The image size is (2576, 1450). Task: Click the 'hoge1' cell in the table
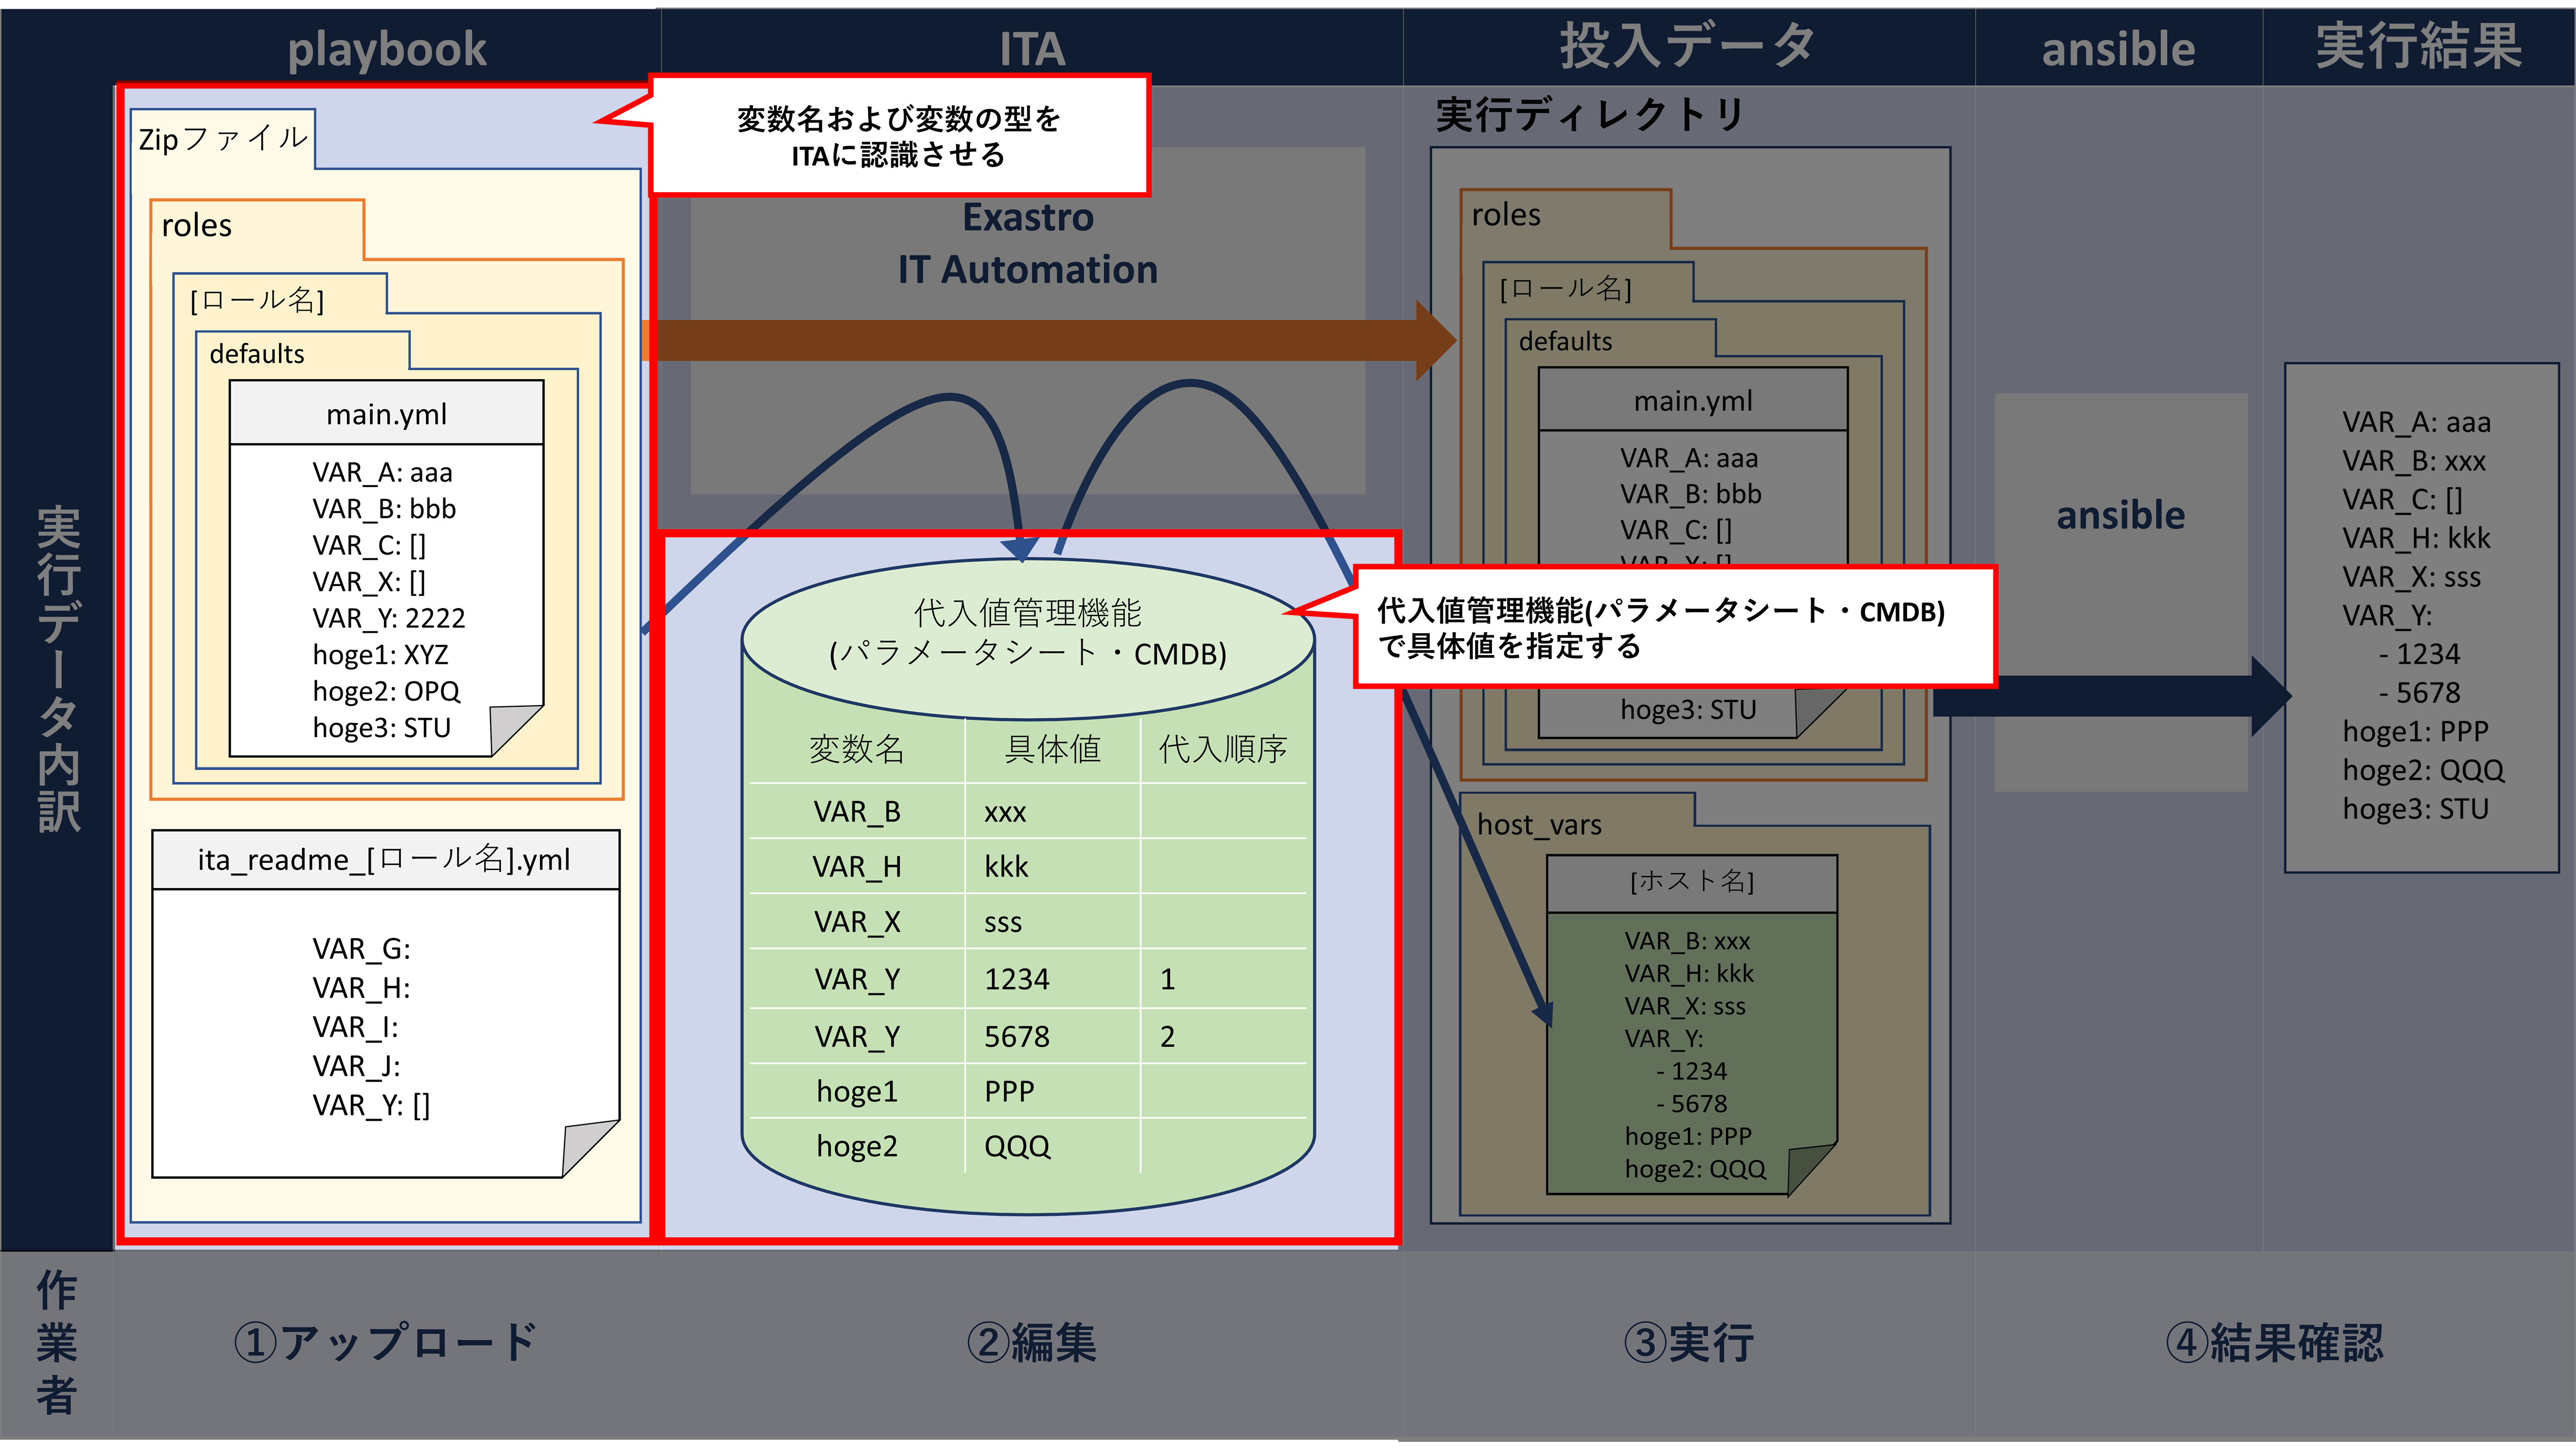[857, 1091]
